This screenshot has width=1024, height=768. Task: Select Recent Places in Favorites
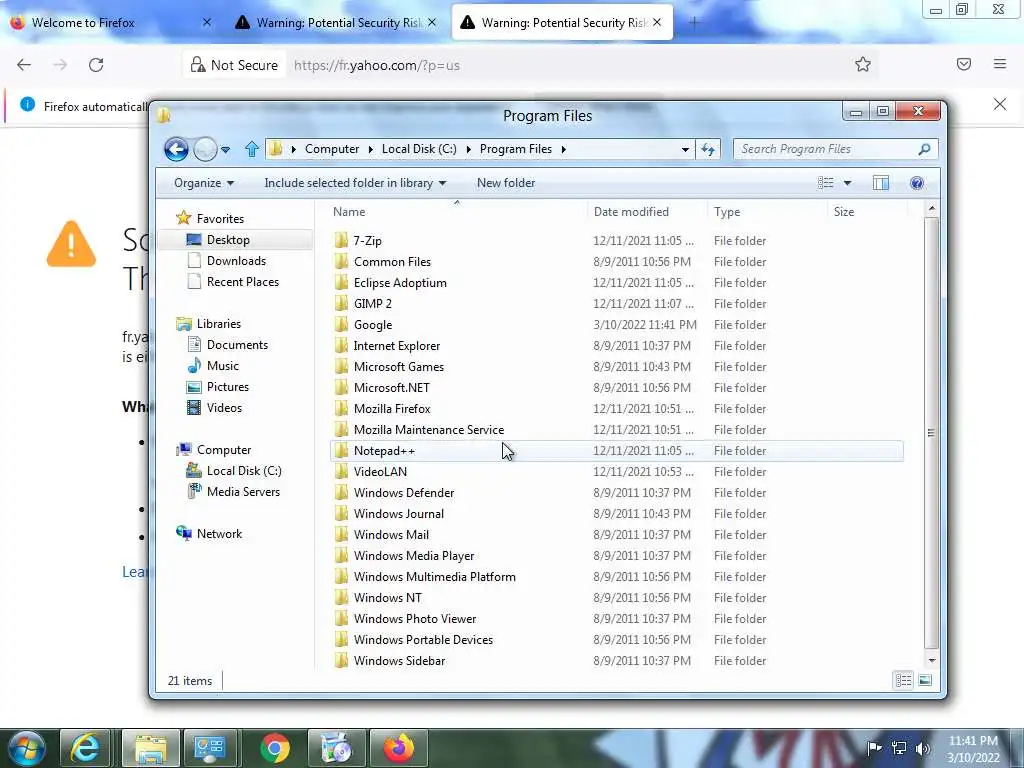point(242,282)
